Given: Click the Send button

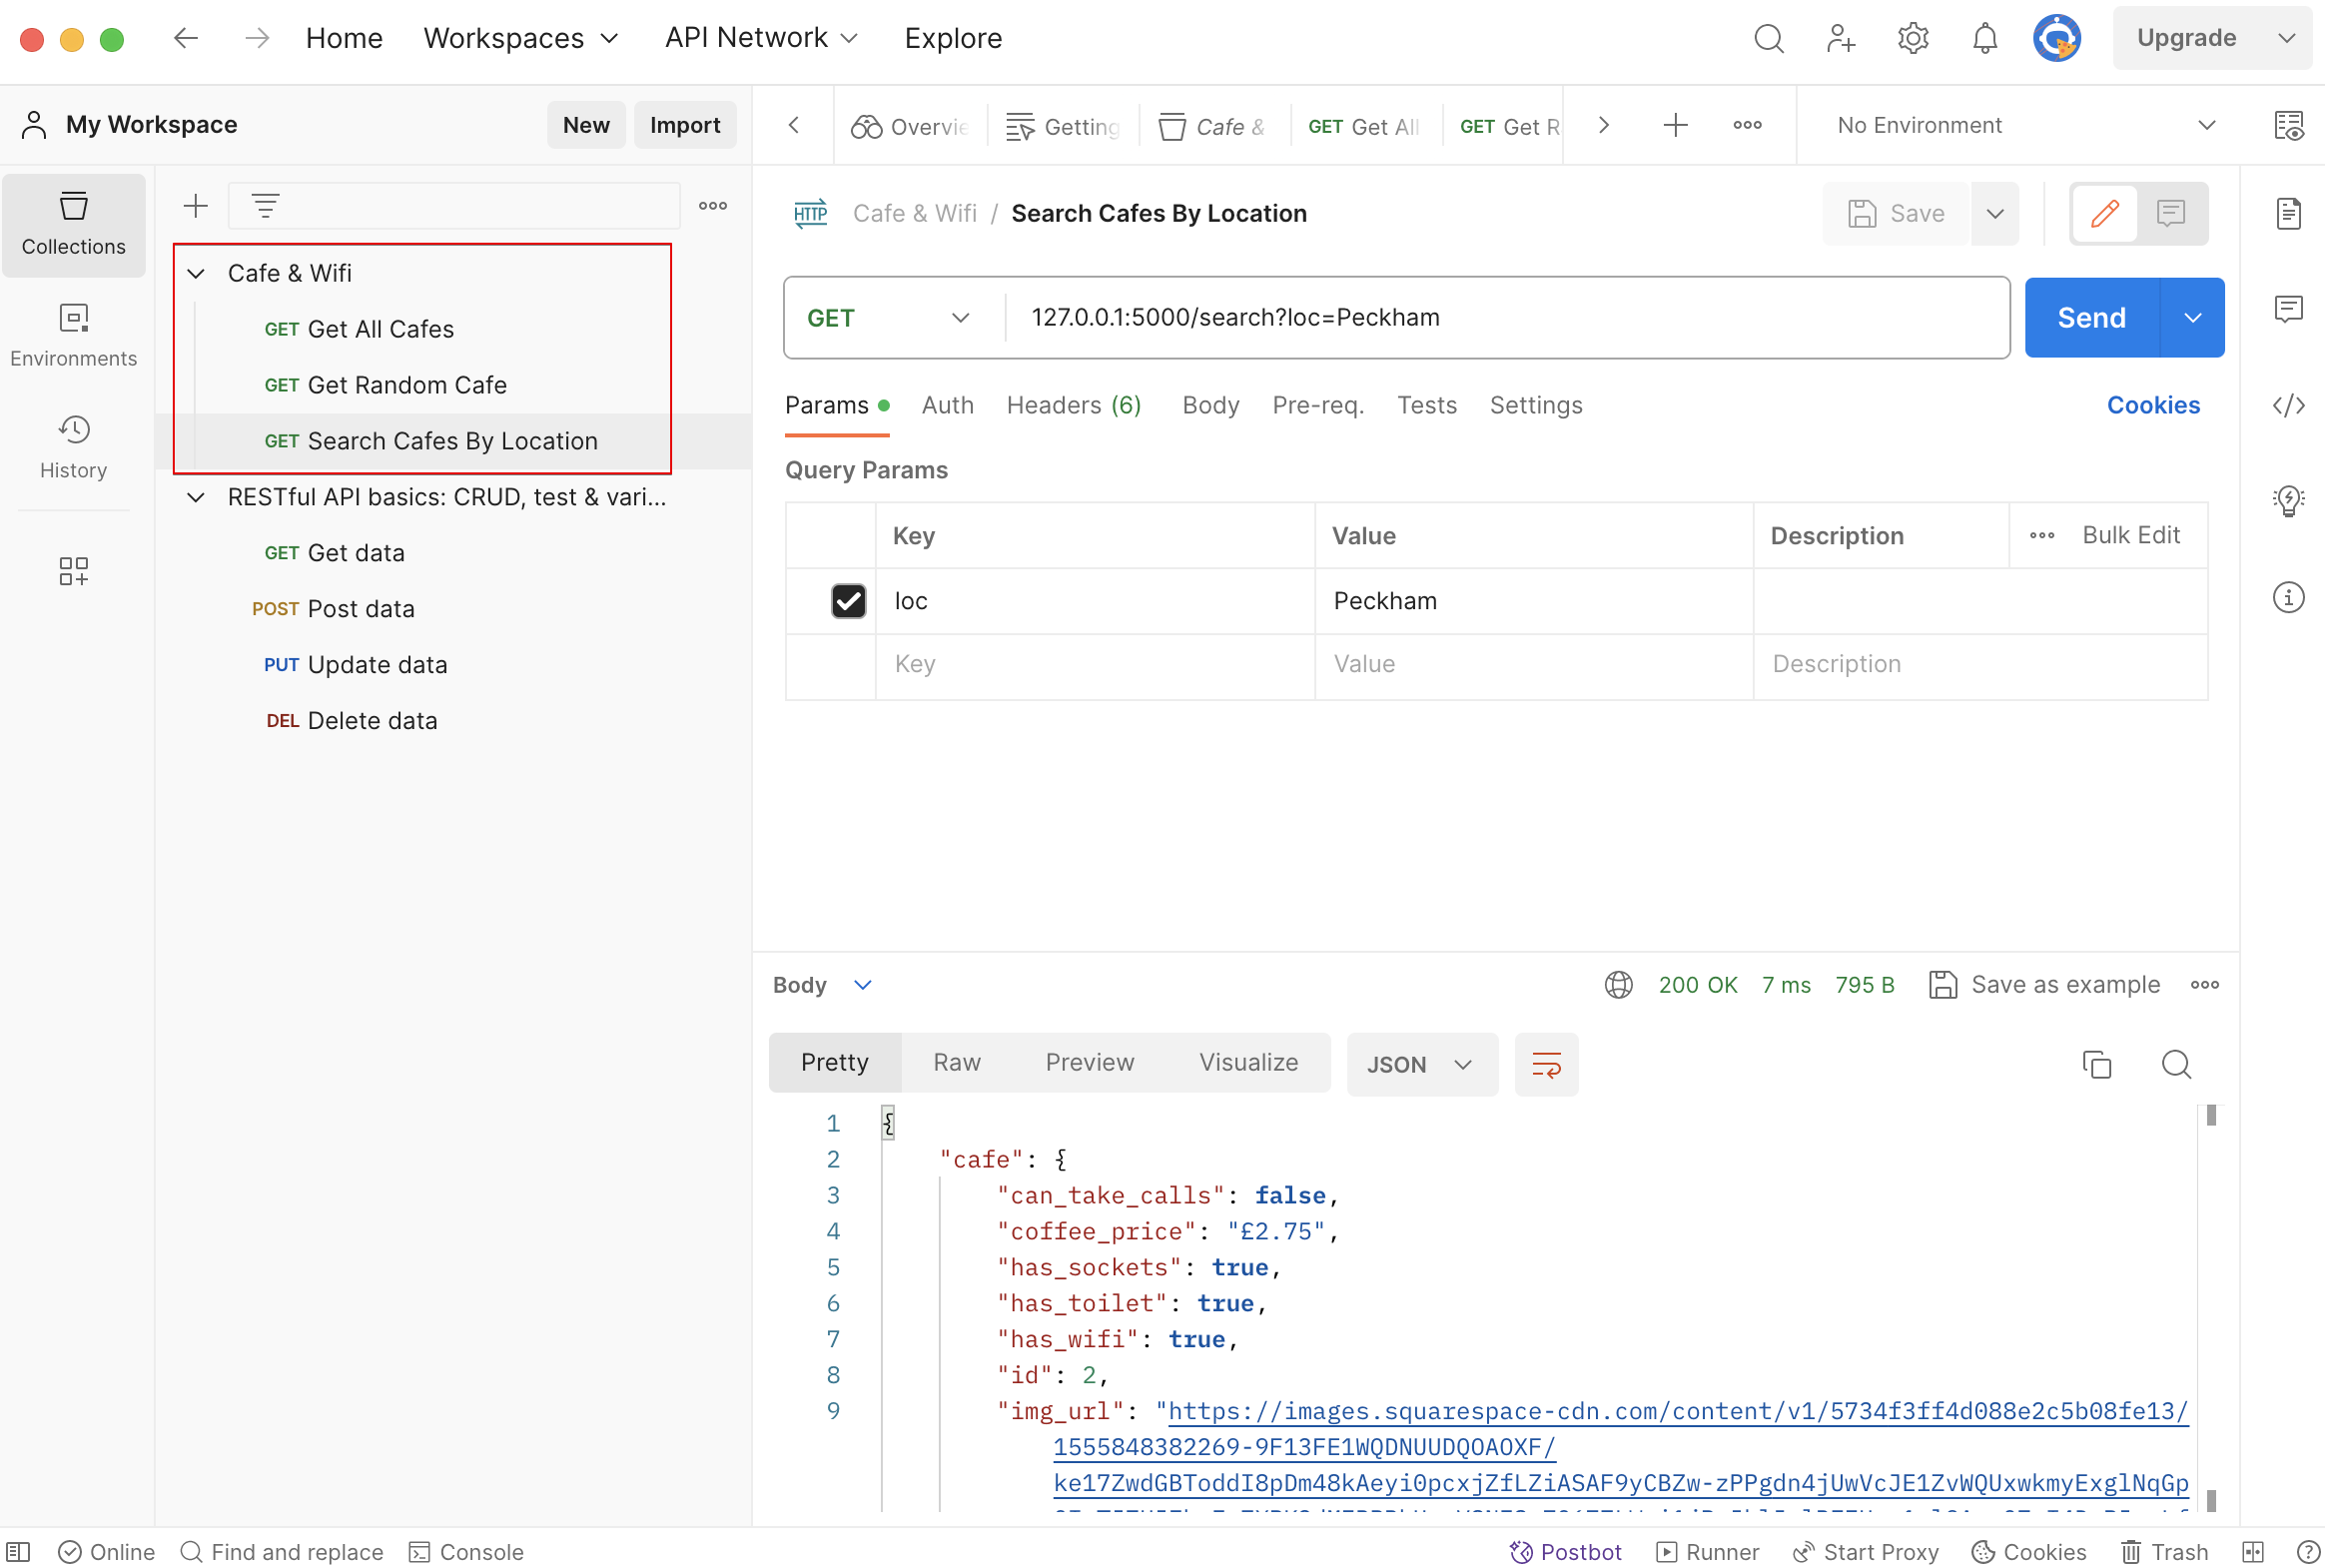Looking at the screenshot, I should 2091,318.
